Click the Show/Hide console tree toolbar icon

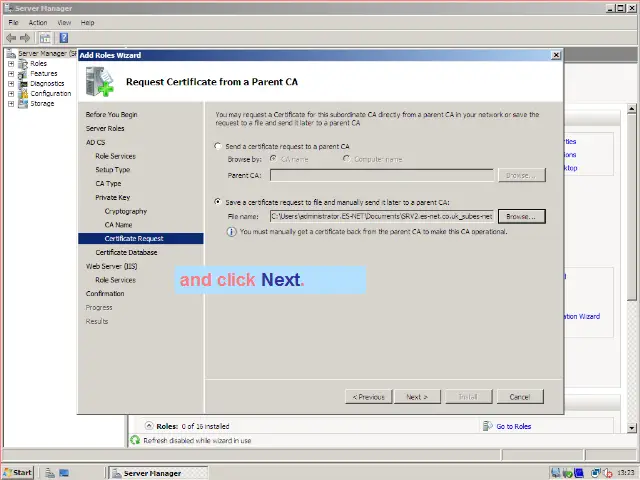(x=45, y=38)
